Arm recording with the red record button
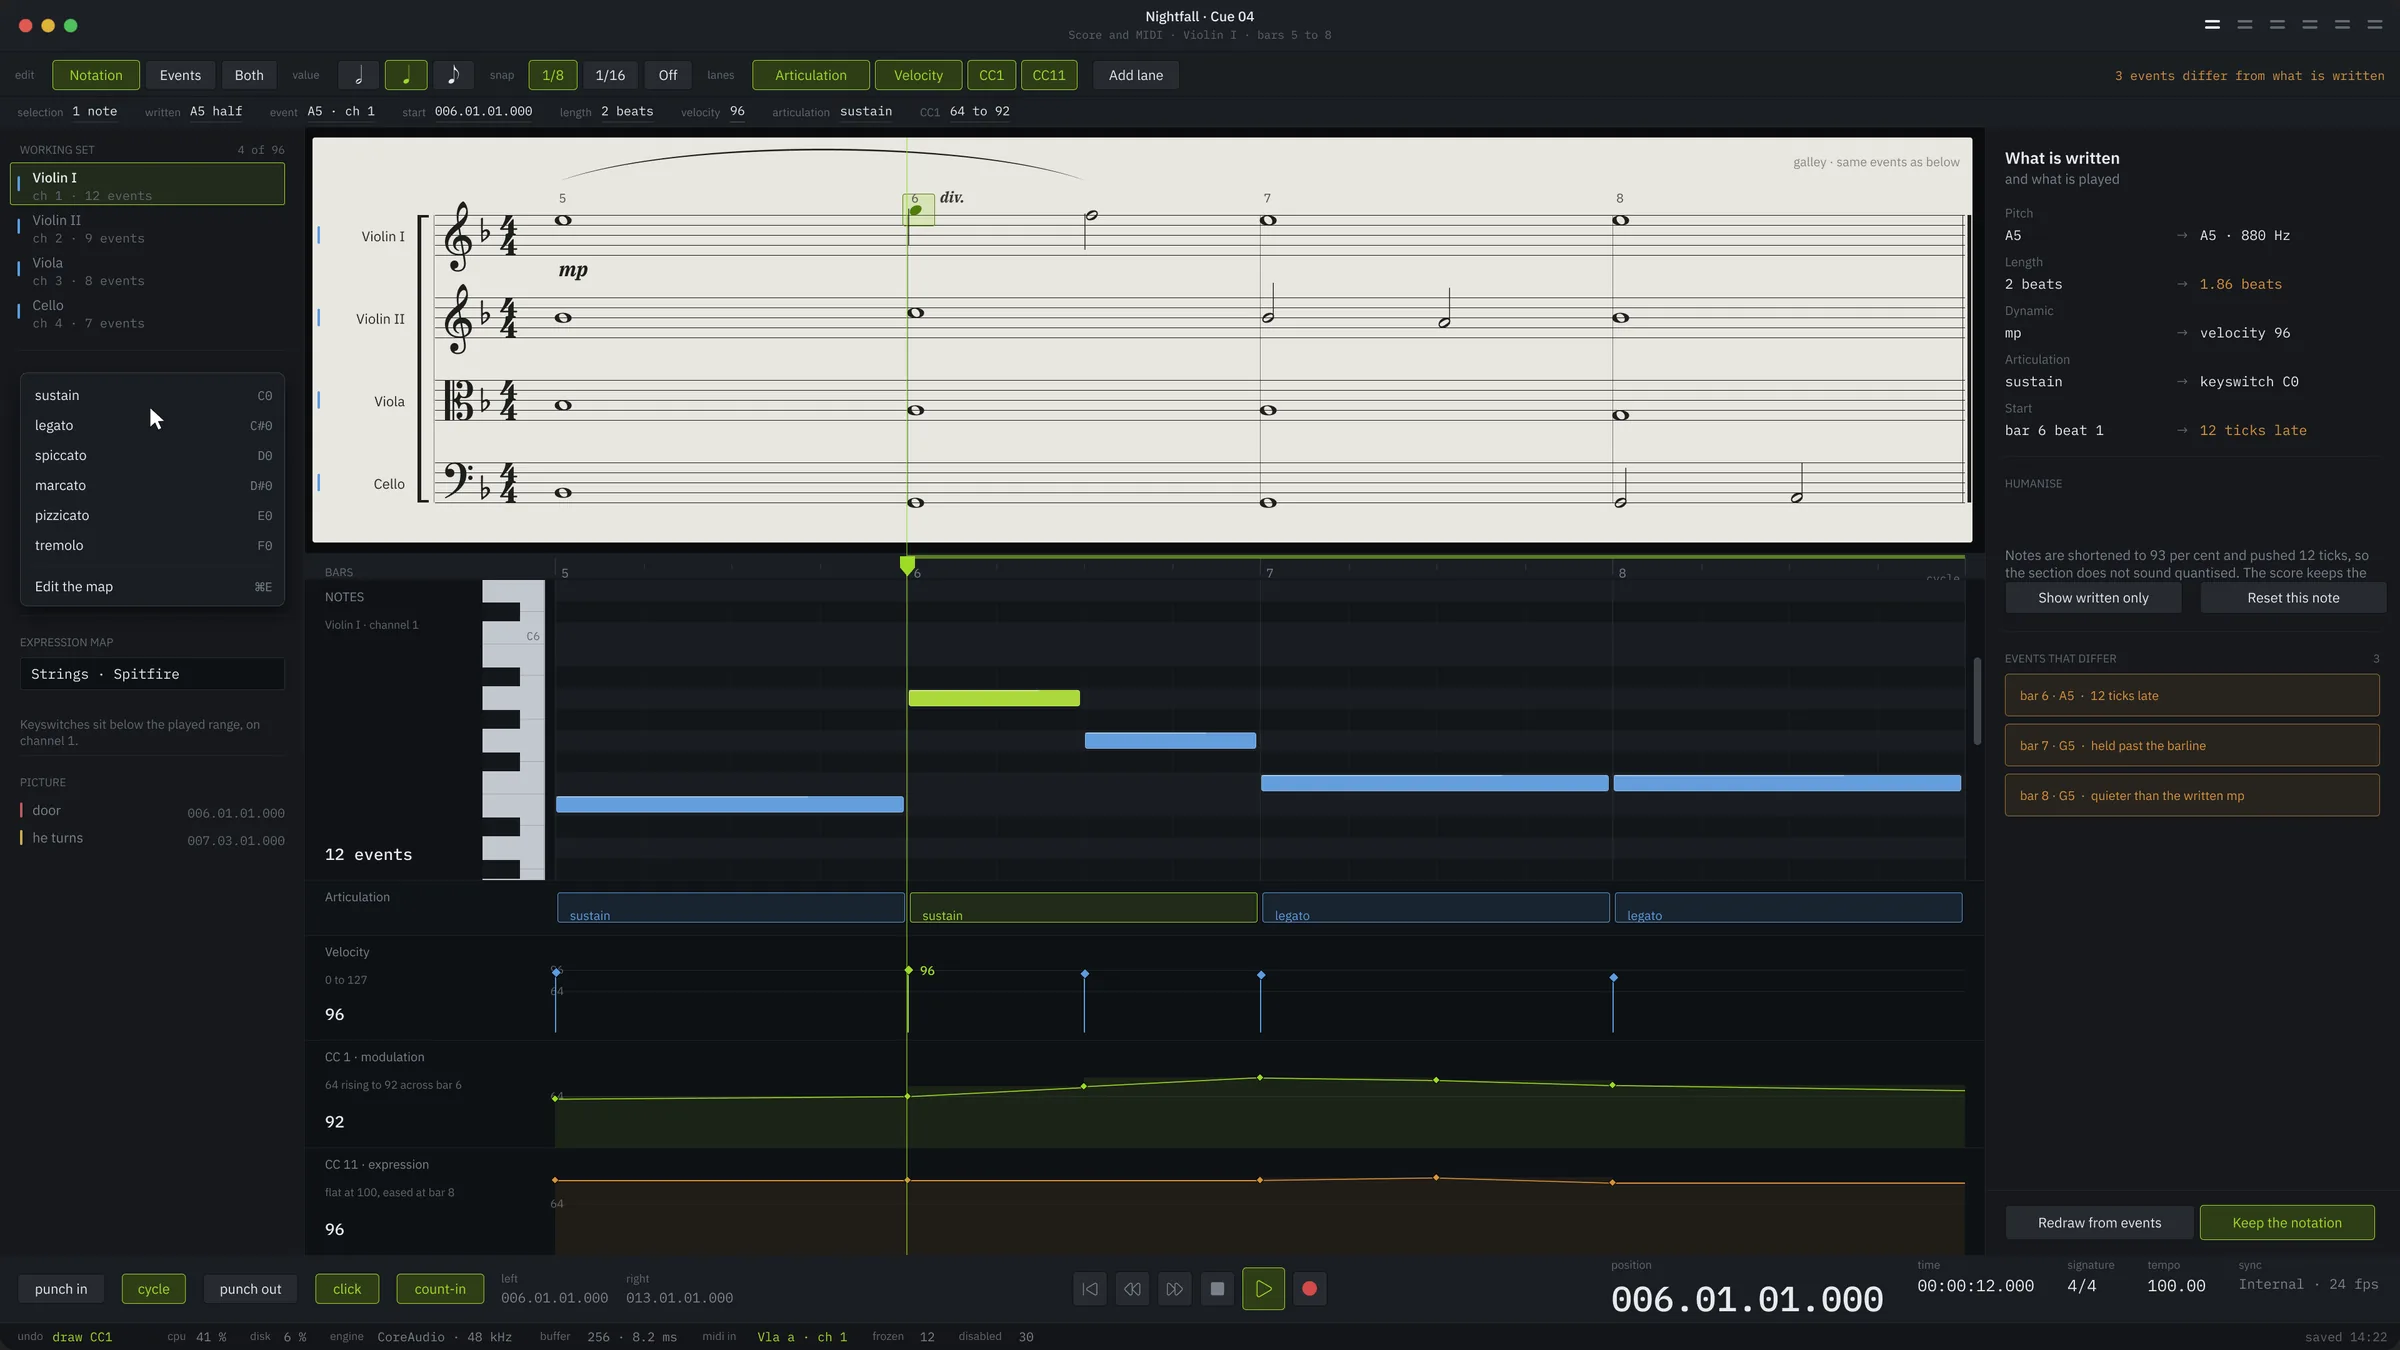The width and height of the screenshot is (2400, 1350). [1309, 1289]
